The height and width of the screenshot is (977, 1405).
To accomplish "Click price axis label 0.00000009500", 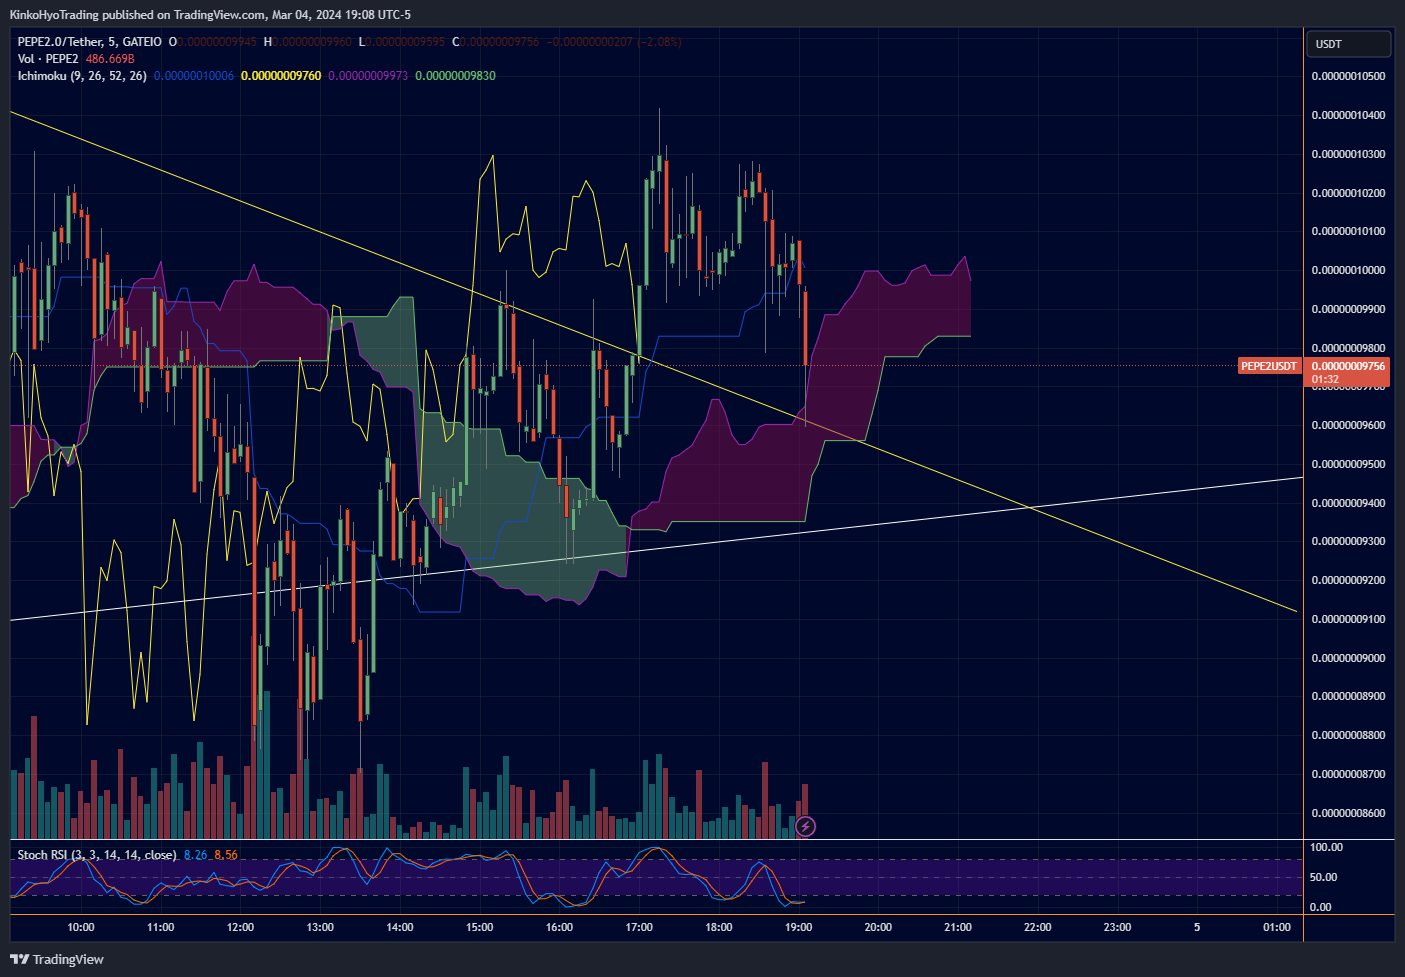I will (x=1348, y=464).
